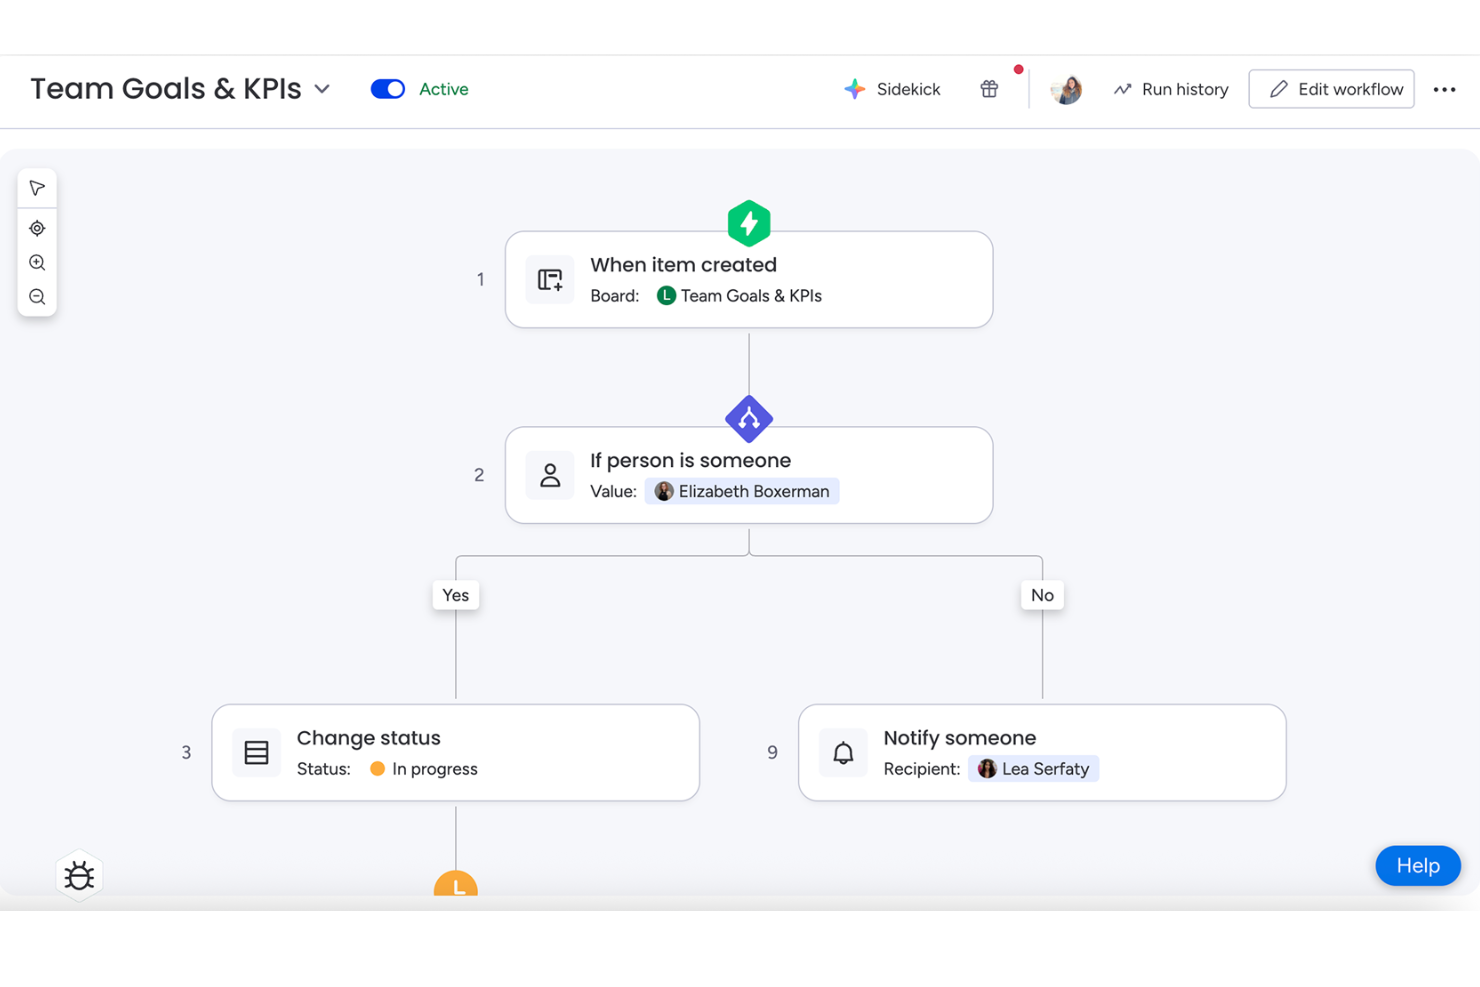Image resolution: width=1480 pixels, height=987 pixels.
Task: Select the When item created step card
Action: click(749, 280)
